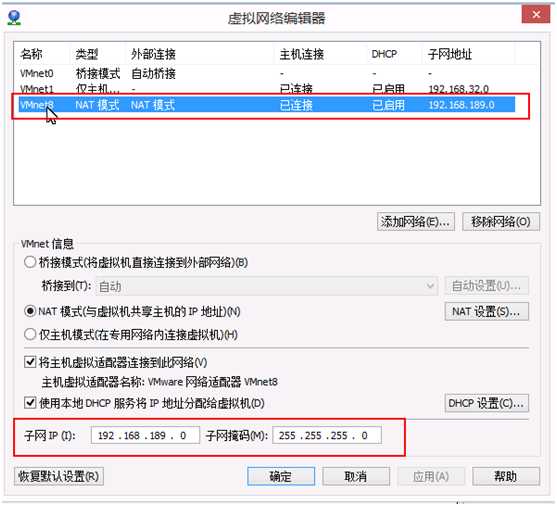Click the 外部连接 column header
Viewport: 557px width, 506px height.
tap(153, 54)
